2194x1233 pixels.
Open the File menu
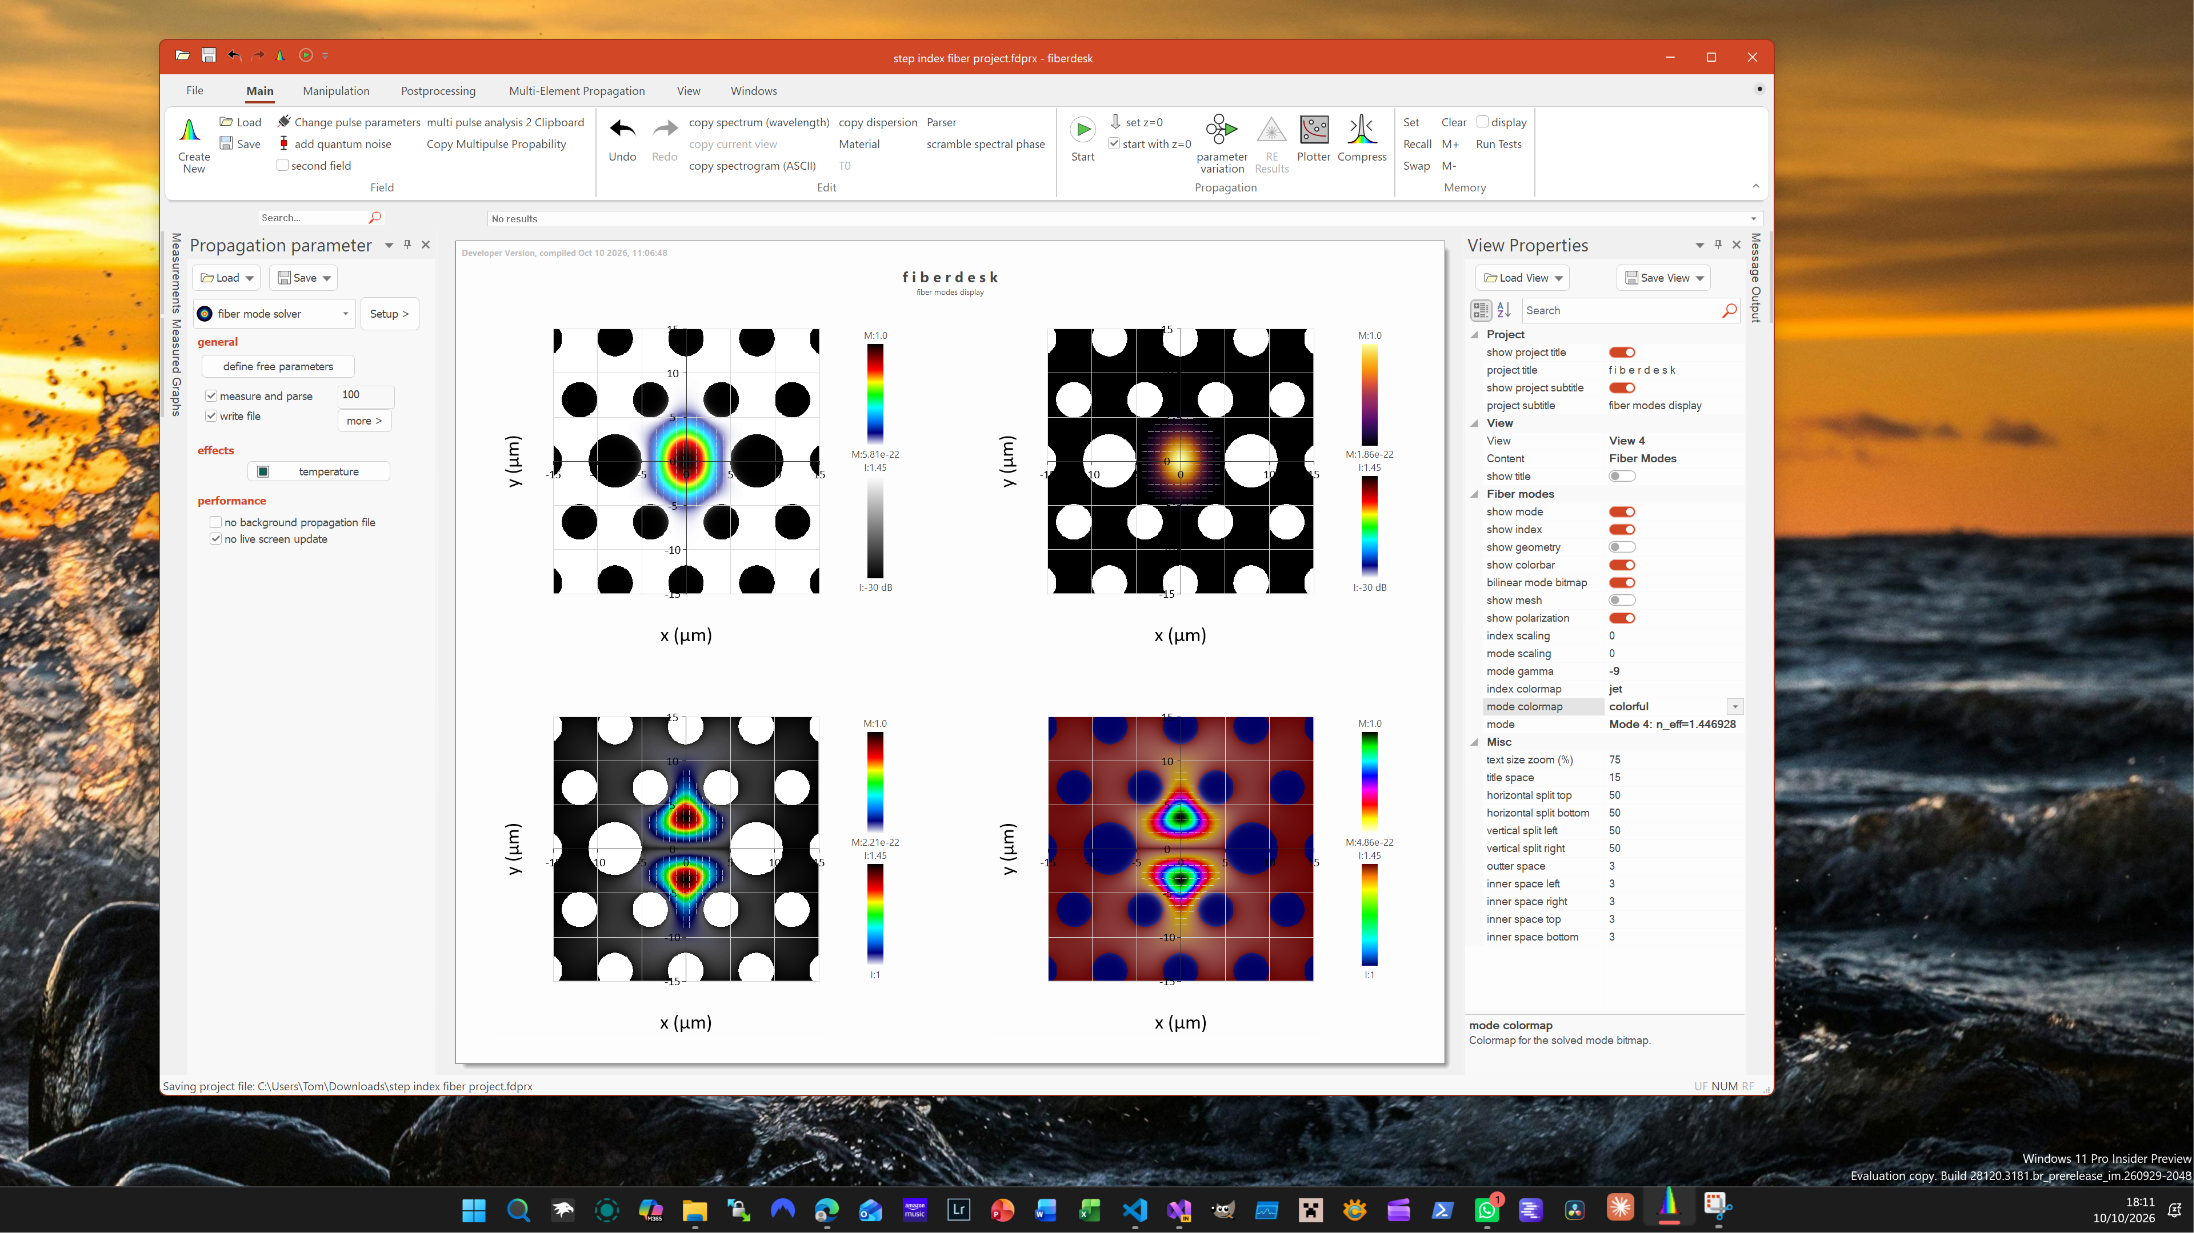coord(194,90)
